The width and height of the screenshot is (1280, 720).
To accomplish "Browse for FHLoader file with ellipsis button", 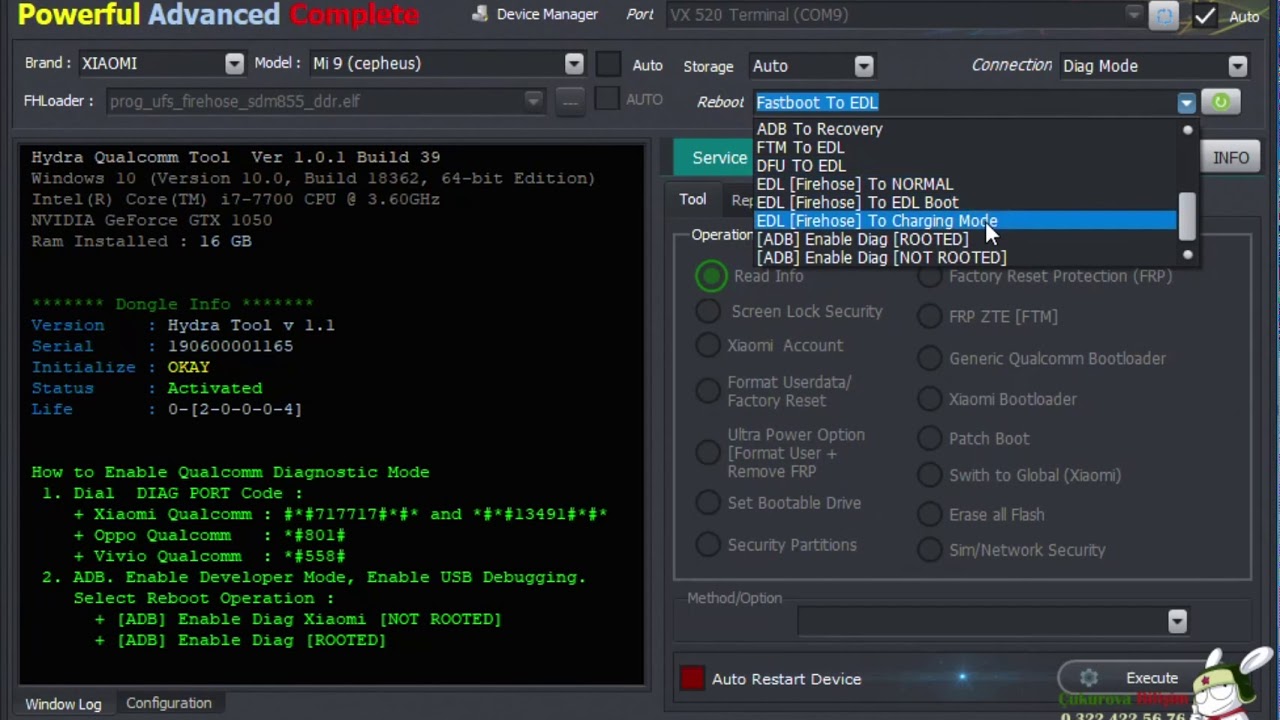I will [570, 101].
